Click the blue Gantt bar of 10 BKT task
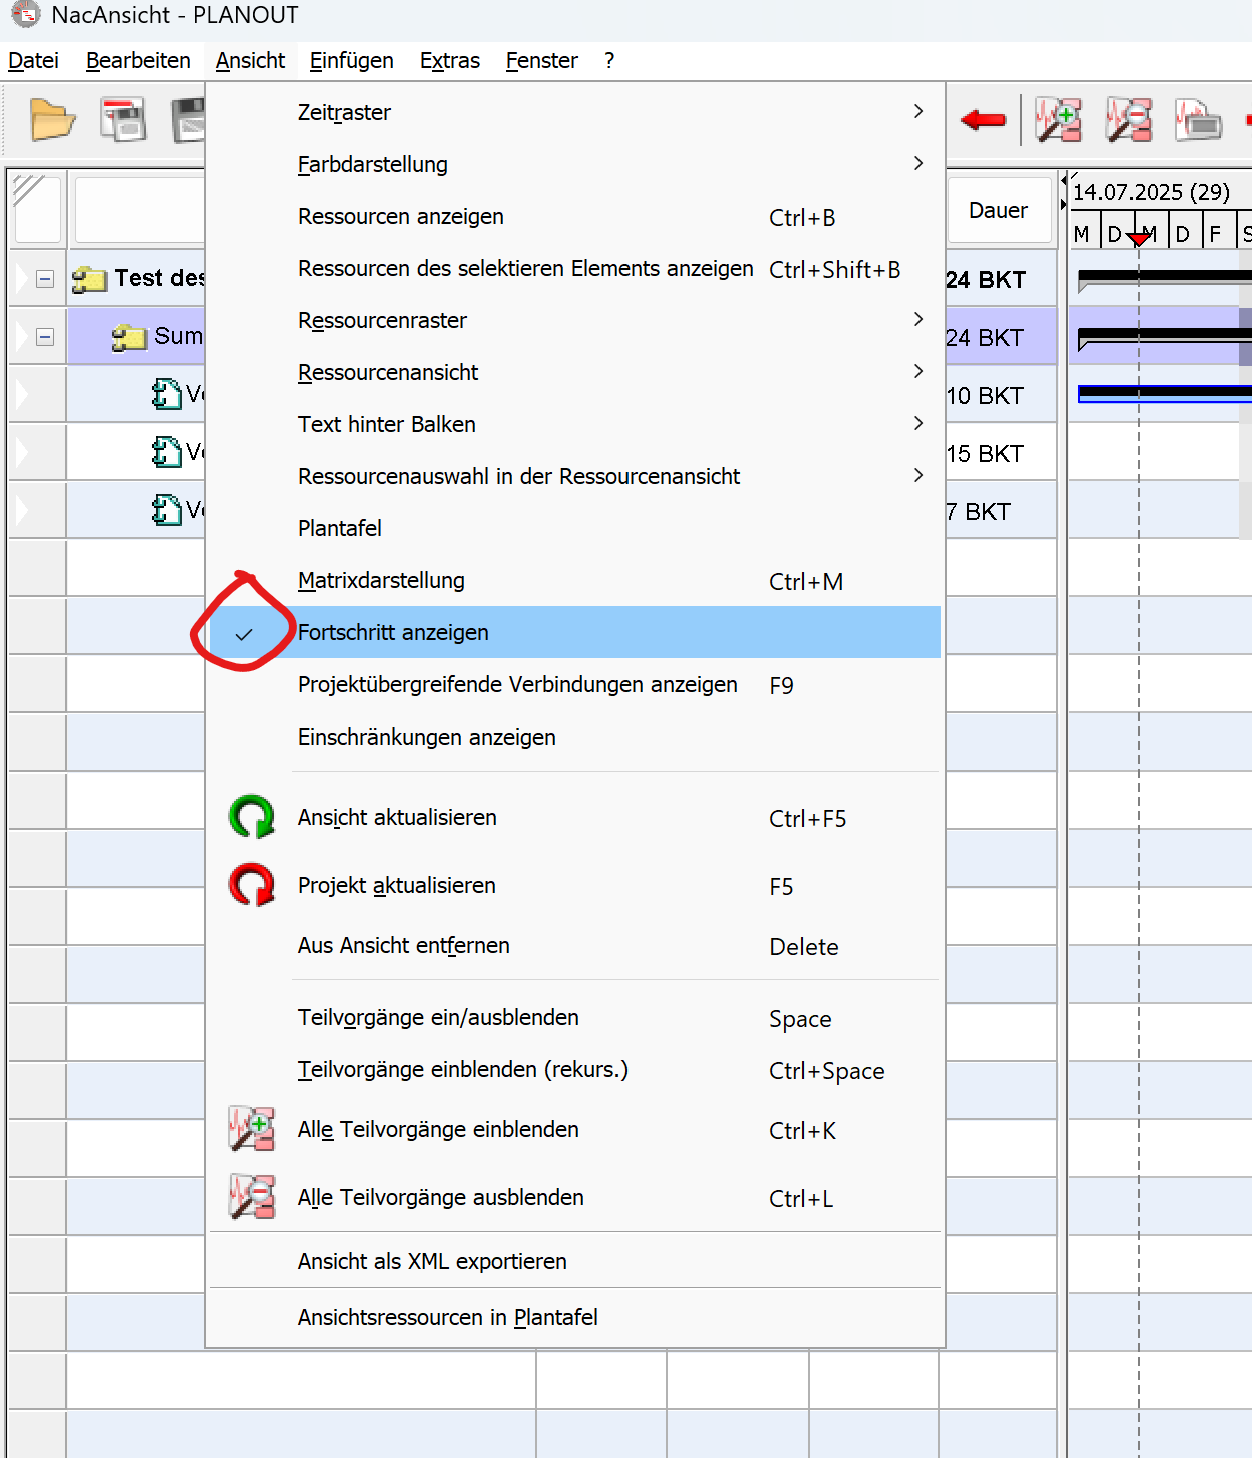 pos(1164,394)
